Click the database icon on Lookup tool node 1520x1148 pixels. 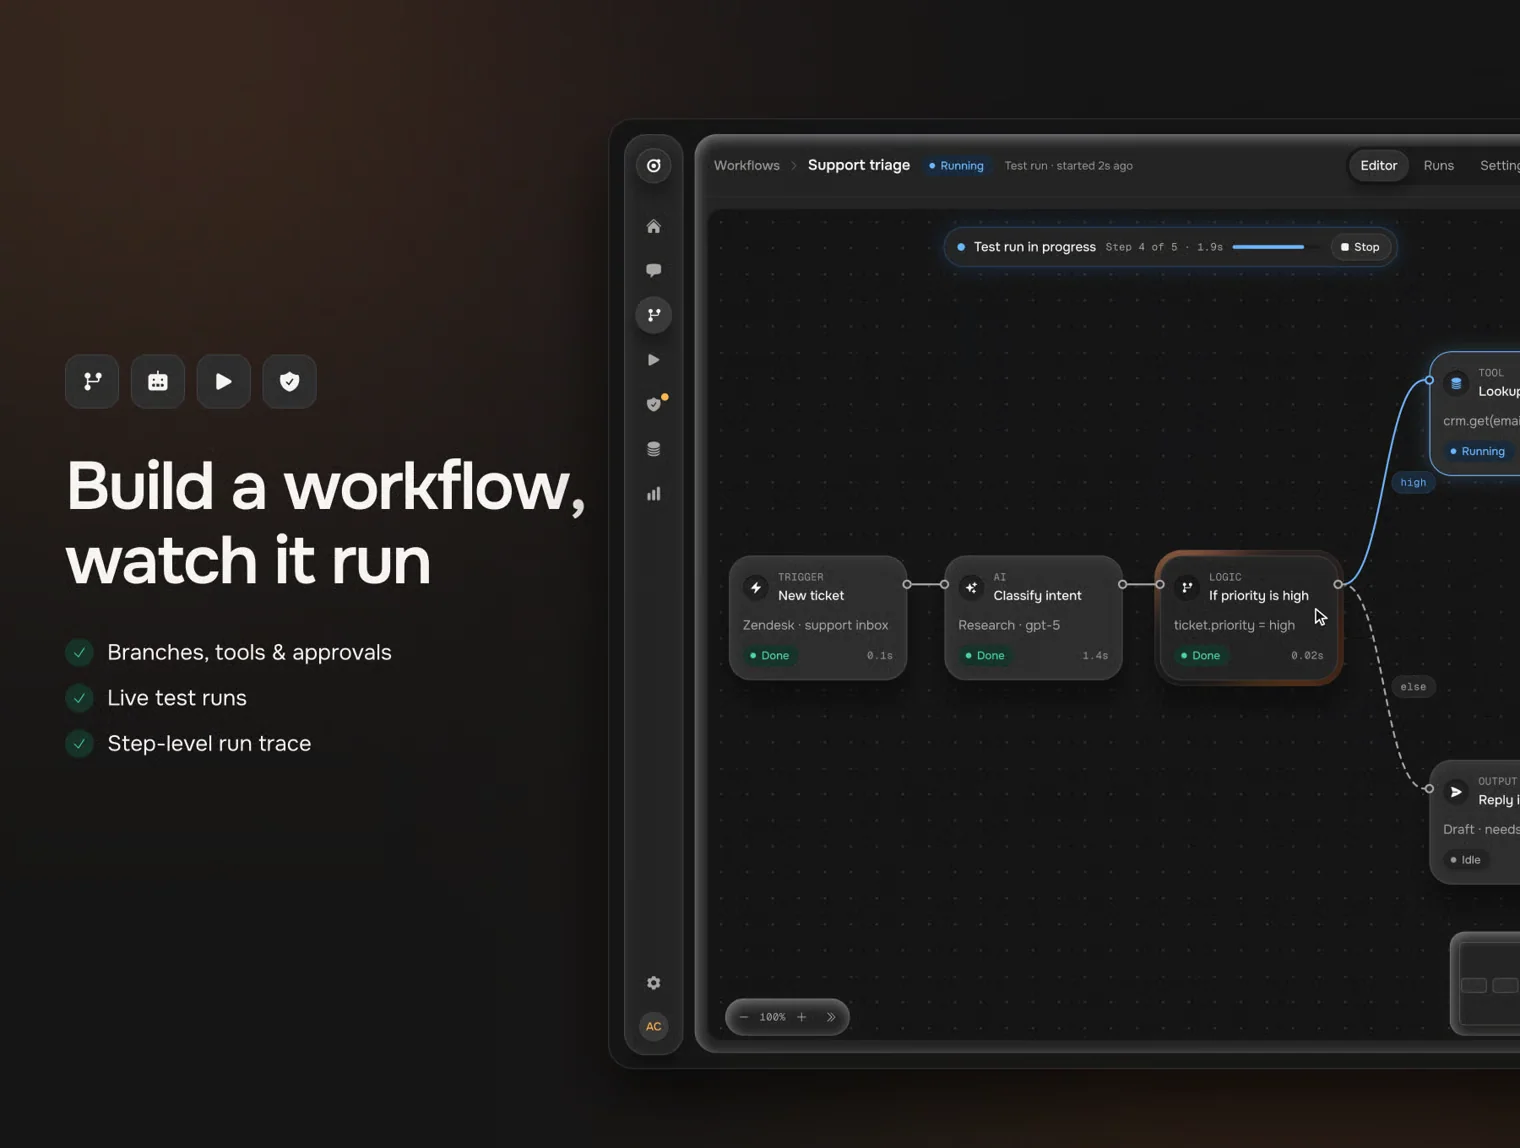click(x=1456, y=383)
